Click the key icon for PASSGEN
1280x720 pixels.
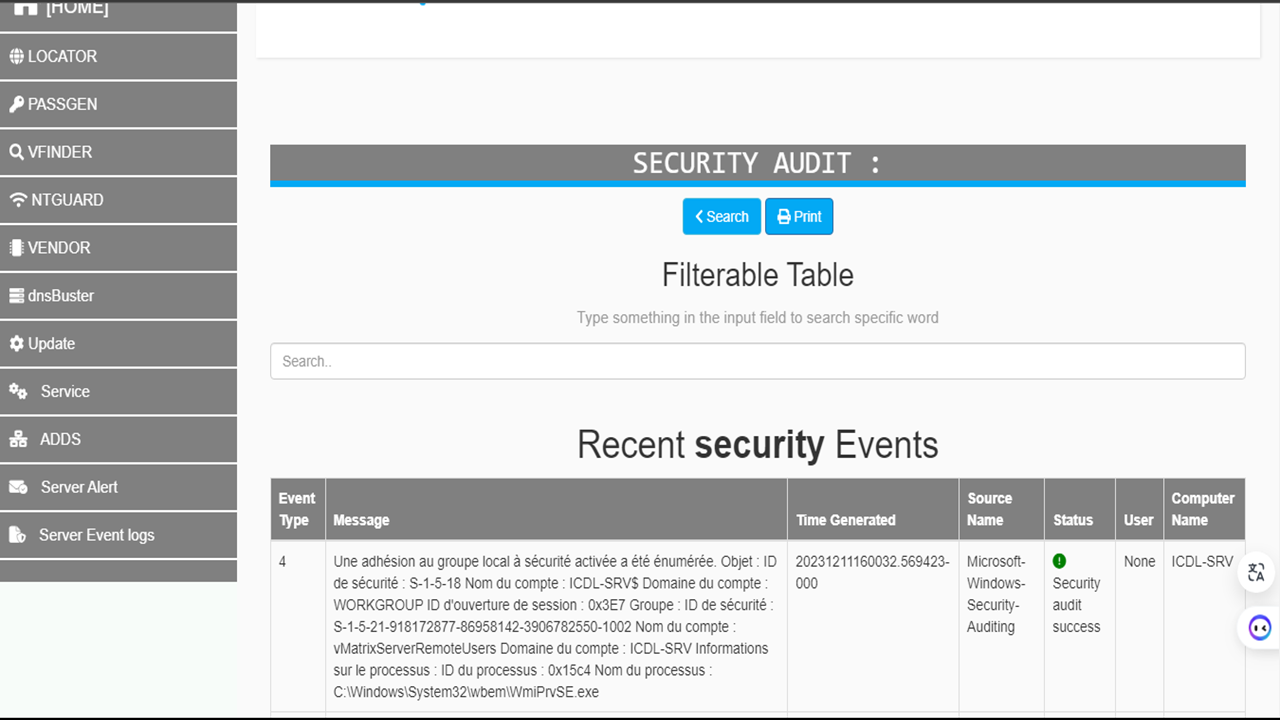16,105
